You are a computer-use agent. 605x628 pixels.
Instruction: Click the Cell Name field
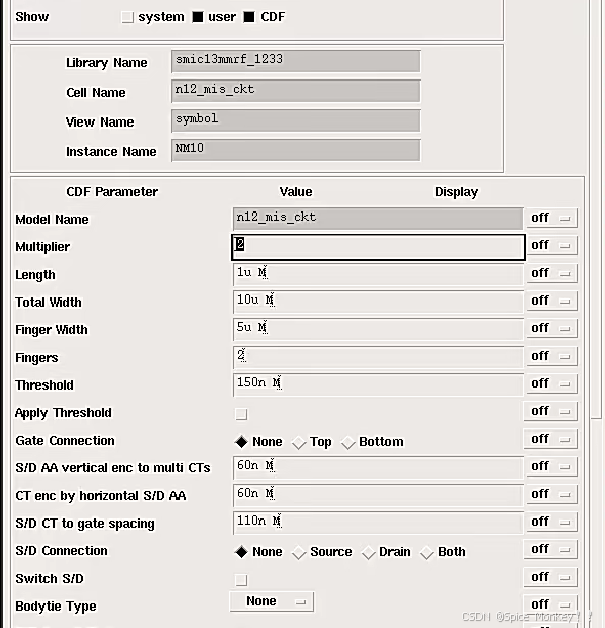(x=296, y=91)
